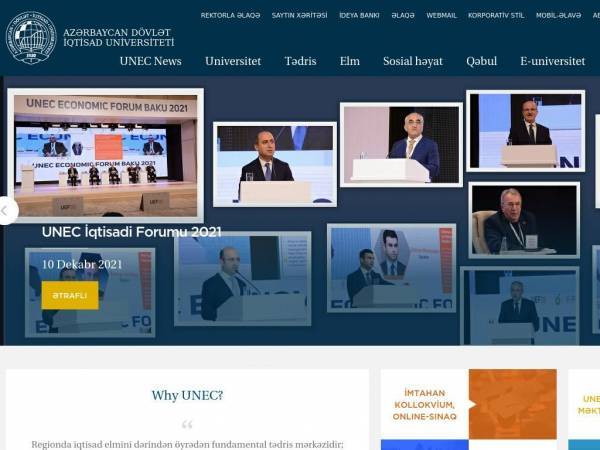The width and height of the screenshot is (600, 450).
Task: Open the Mobil-Əlavə link
Action: pyautogui.click(x=558, y=15)
